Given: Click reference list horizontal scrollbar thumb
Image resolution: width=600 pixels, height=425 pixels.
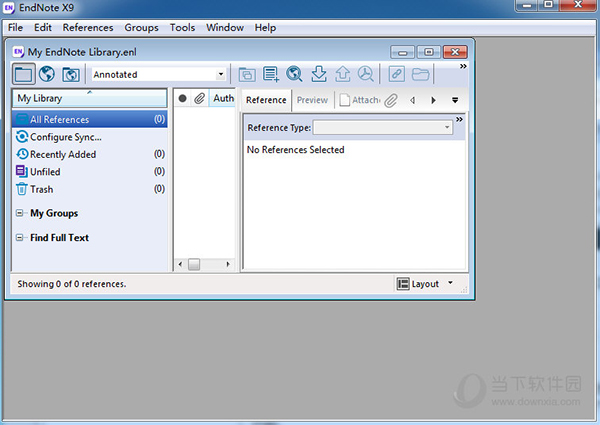Looking at the screenshot, I should click(x=194, y=264).
